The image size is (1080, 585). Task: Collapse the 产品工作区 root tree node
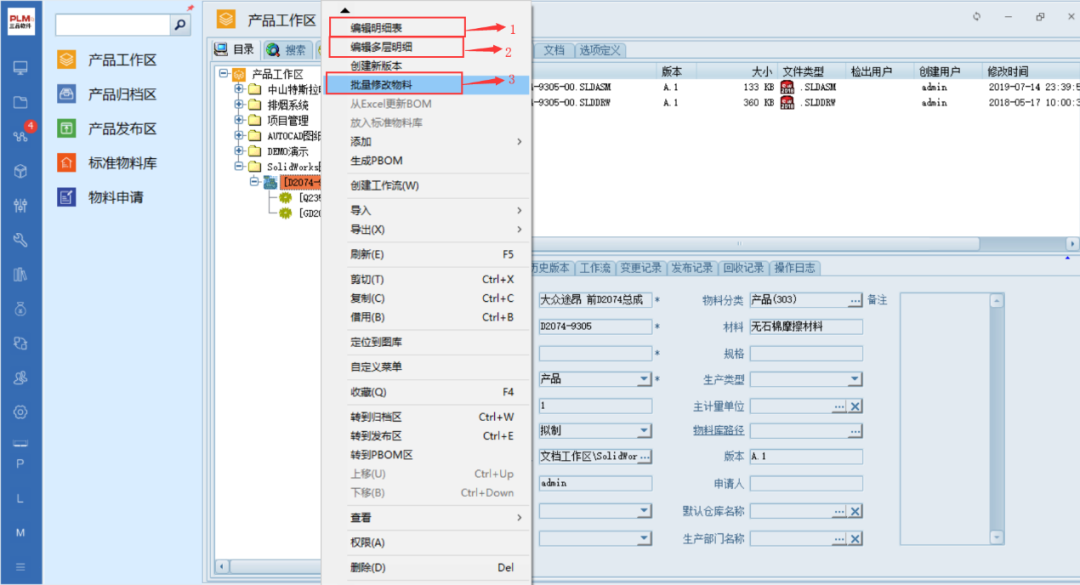[224, 74]
